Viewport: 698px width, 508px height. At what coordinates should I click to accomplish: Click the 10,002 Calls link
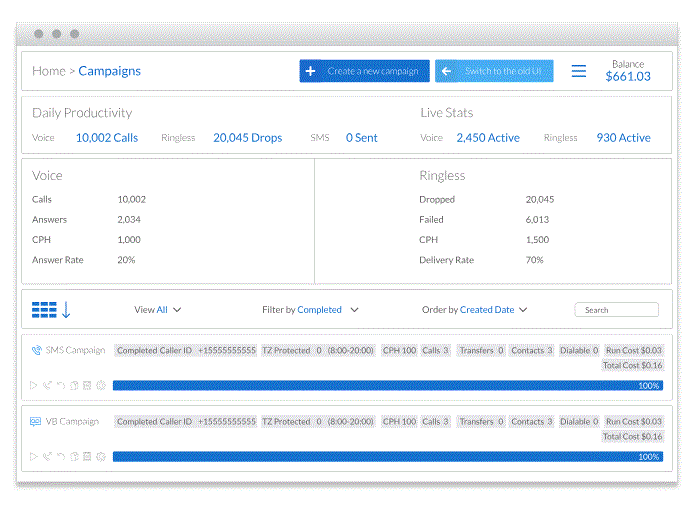[107, 138]
